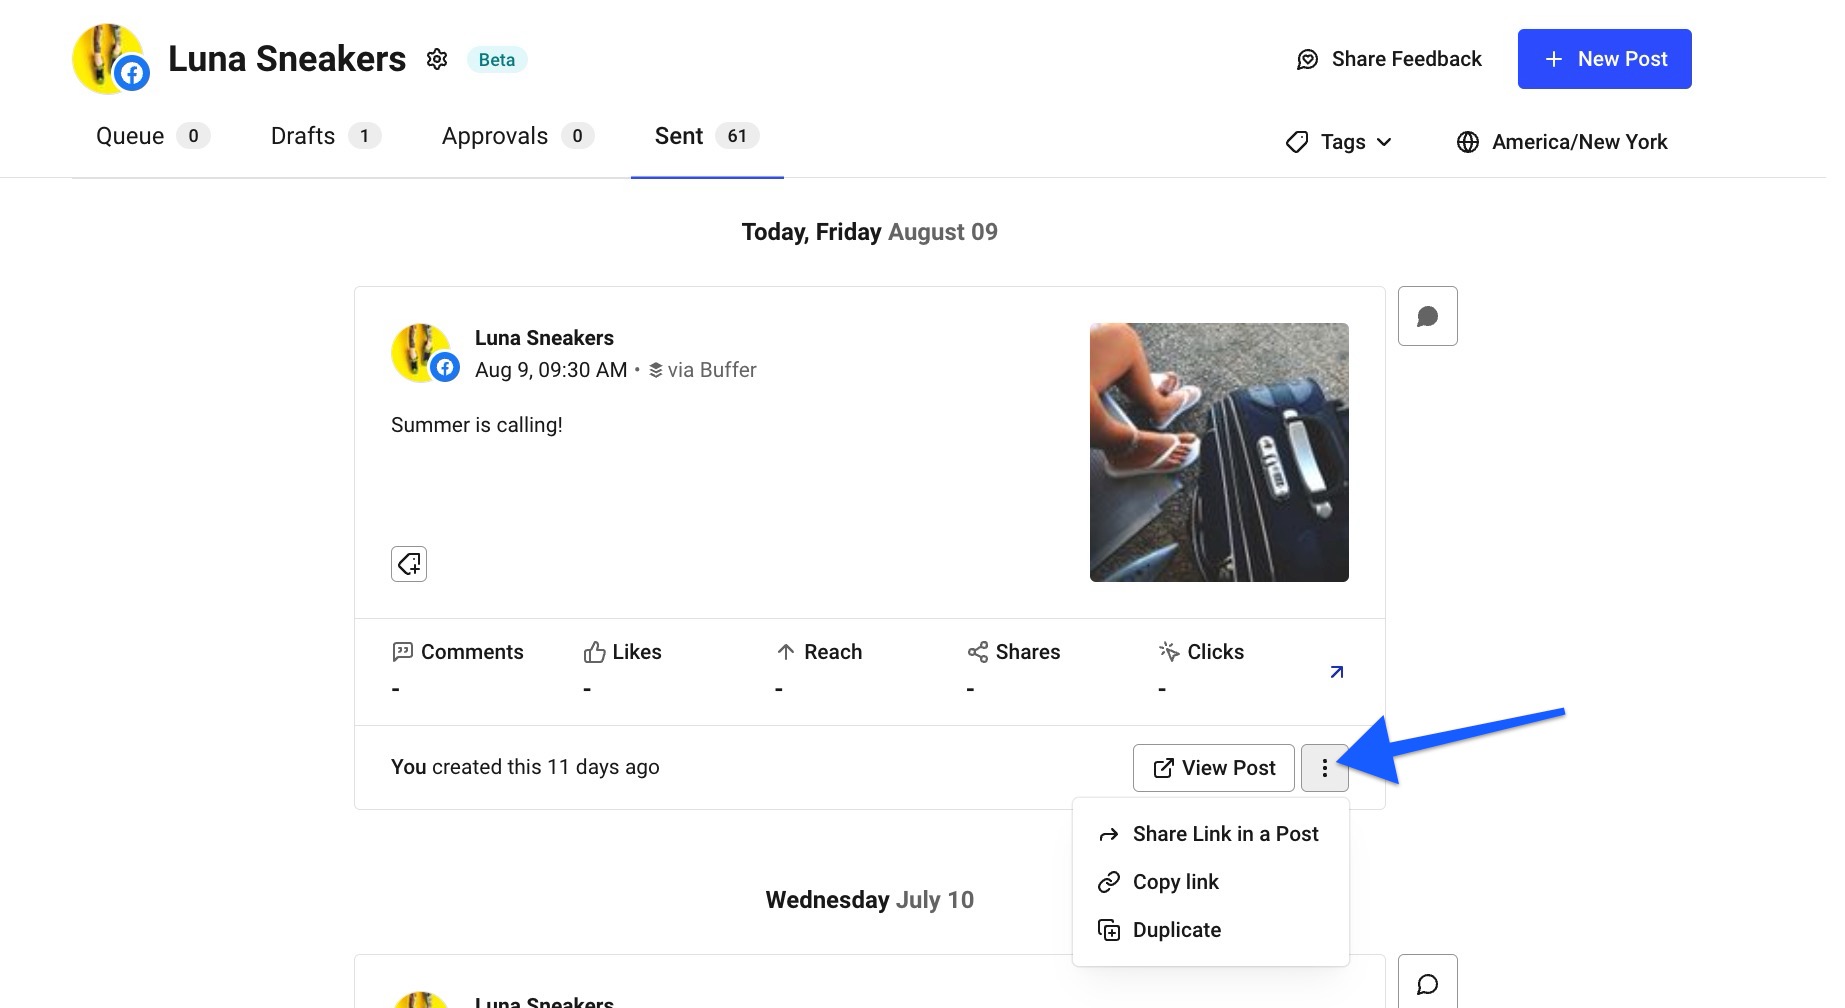Screen dimensions: 1845x1008
Task: Create a New Post
Action: pyautogui.click(x=1604, y=59)
